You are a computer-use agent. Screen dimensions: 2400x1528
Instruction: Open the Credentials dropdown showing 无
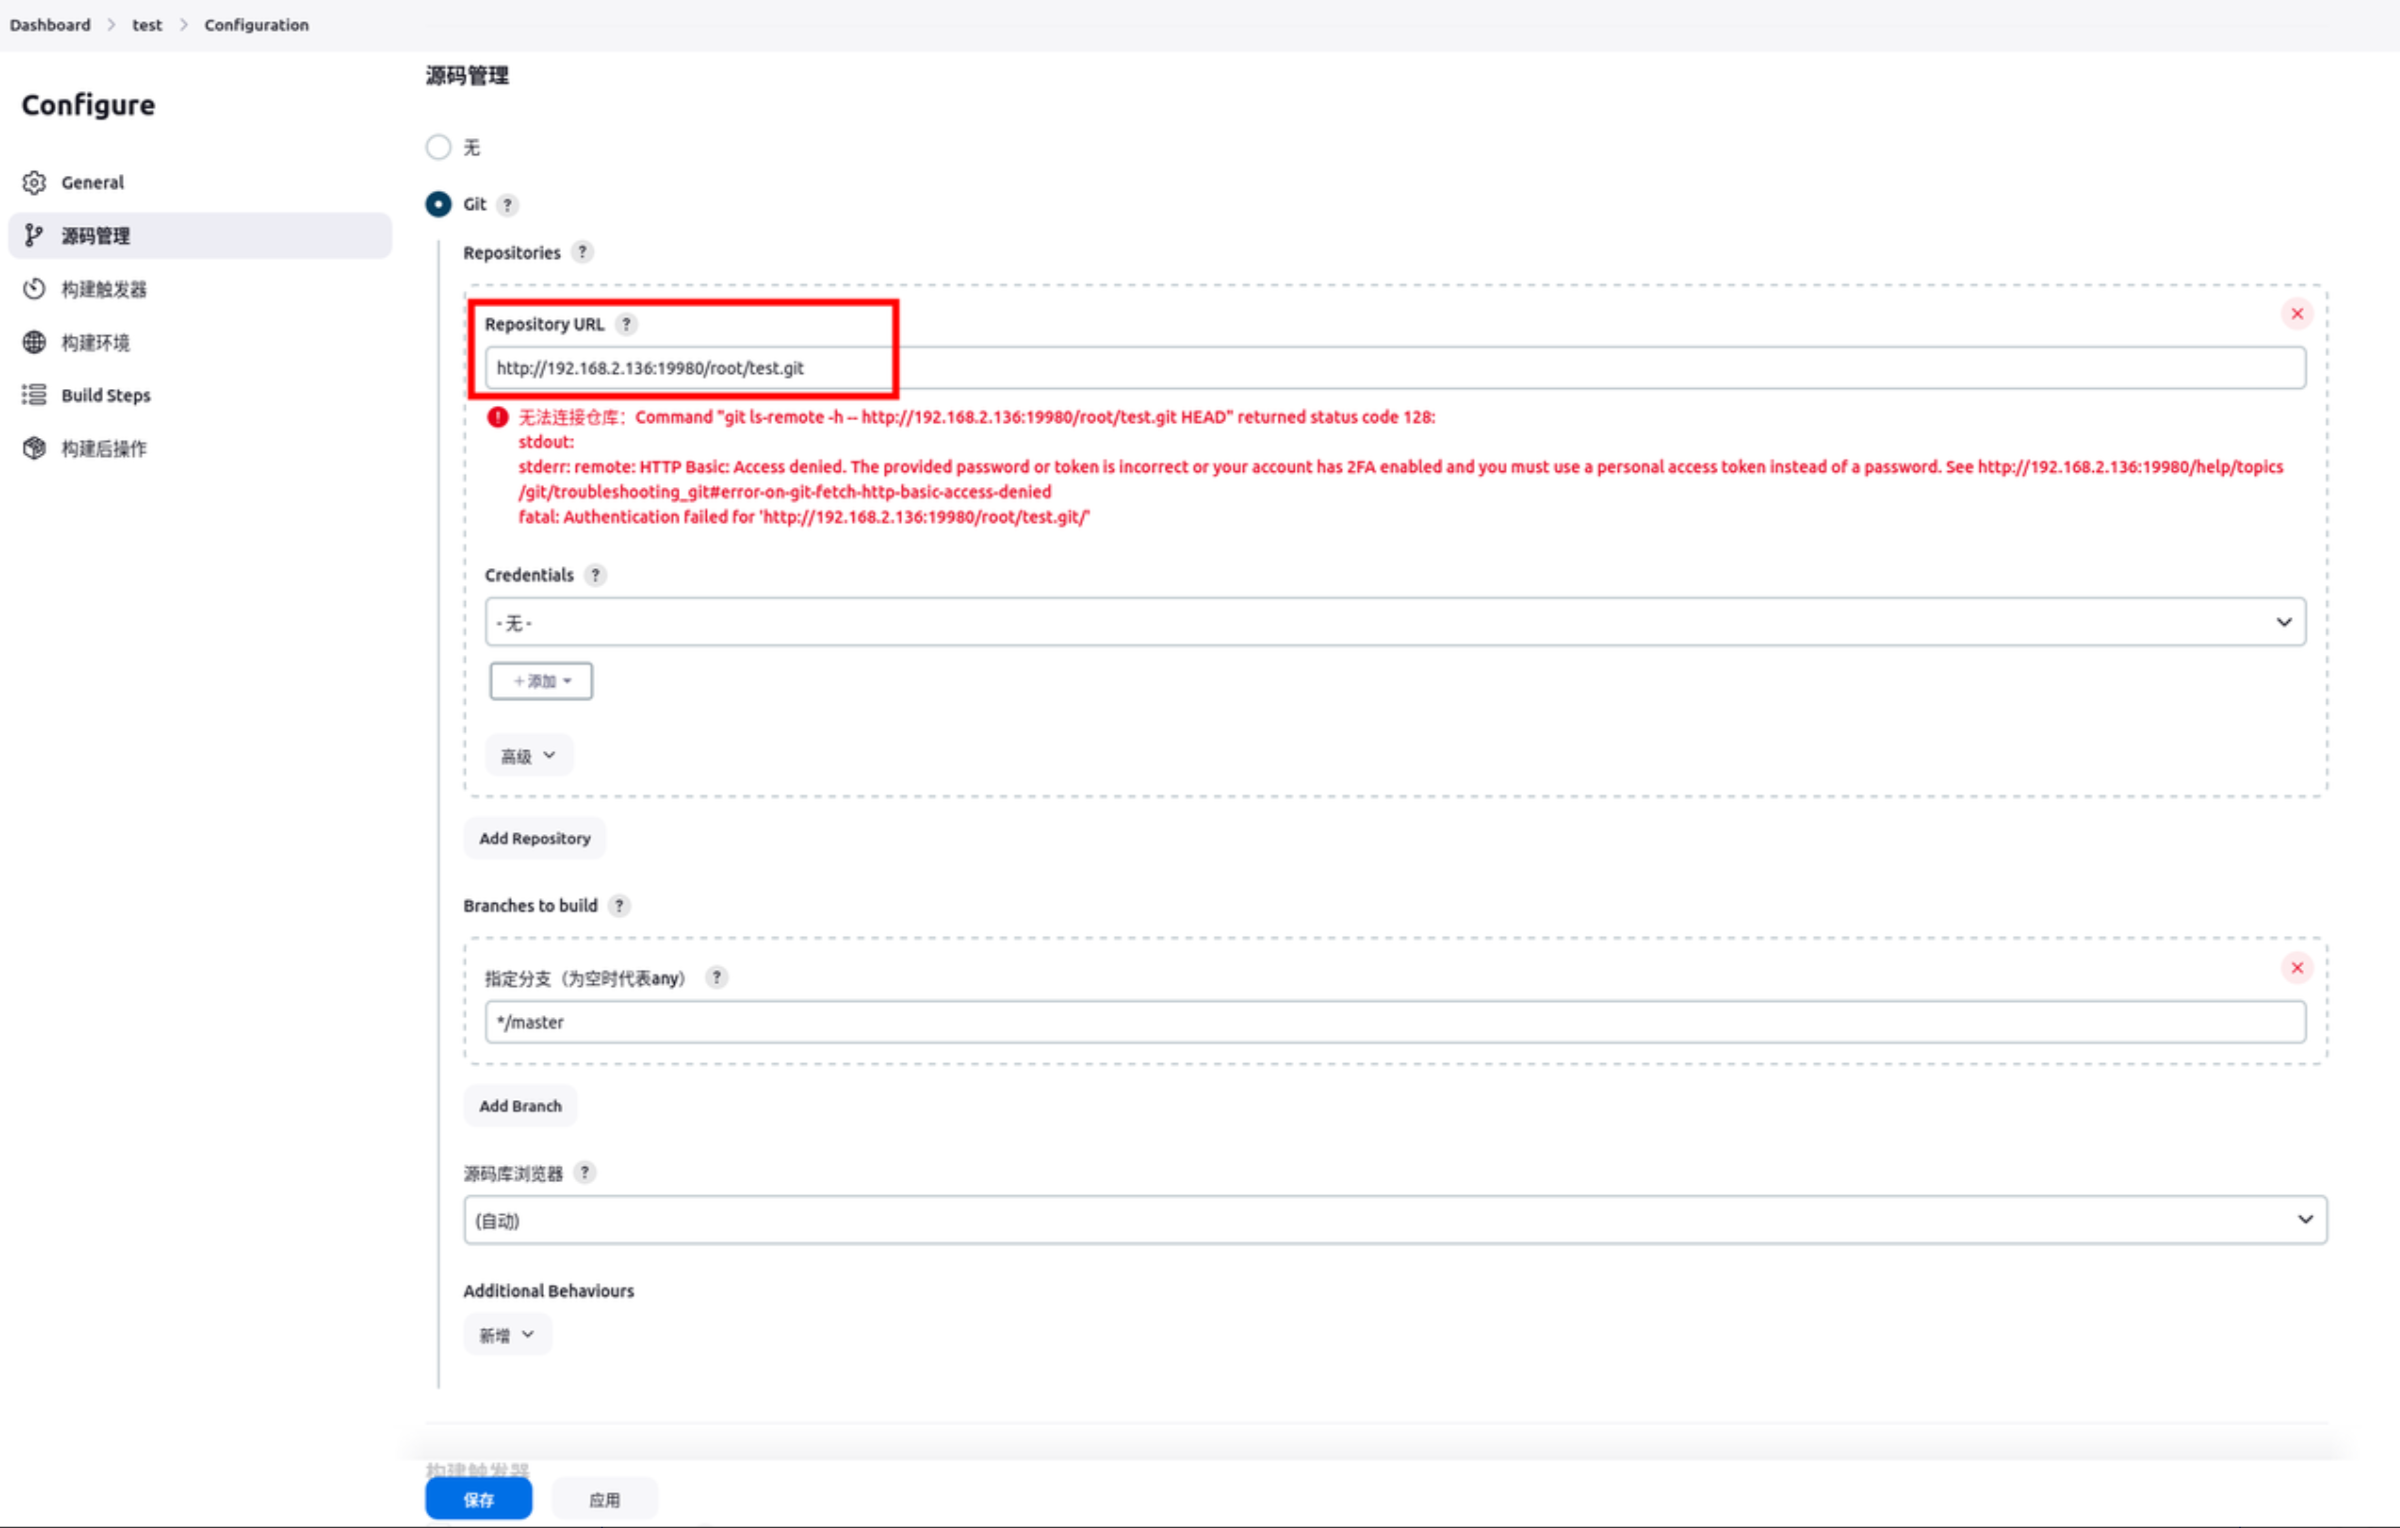pos(1395,622)
